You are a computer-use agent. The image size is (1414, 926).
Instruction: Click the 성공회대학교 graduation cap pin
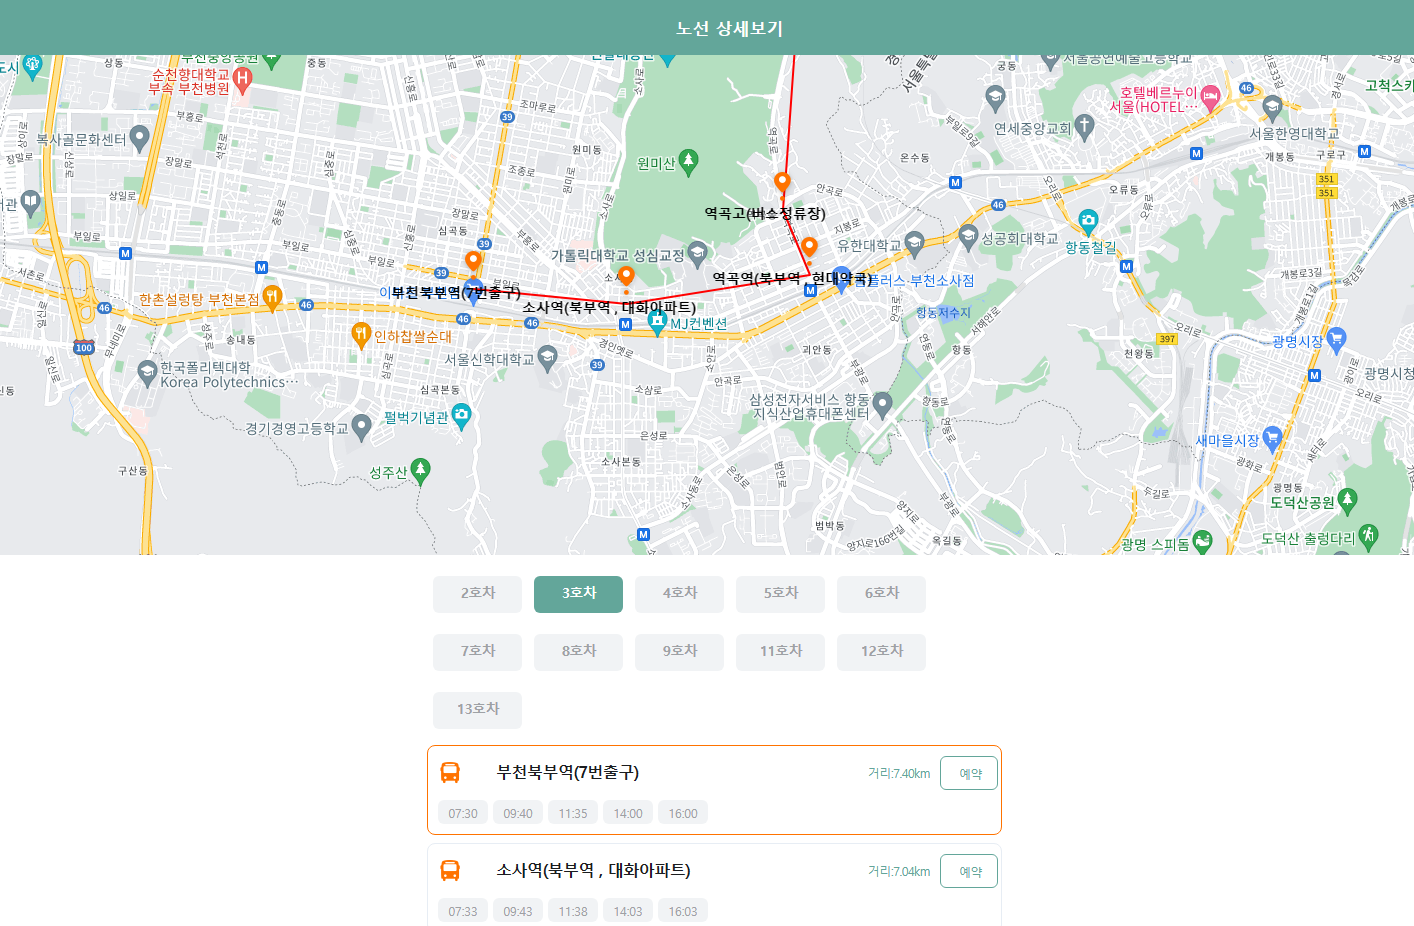pyautogui.click(x=968, y=238)
